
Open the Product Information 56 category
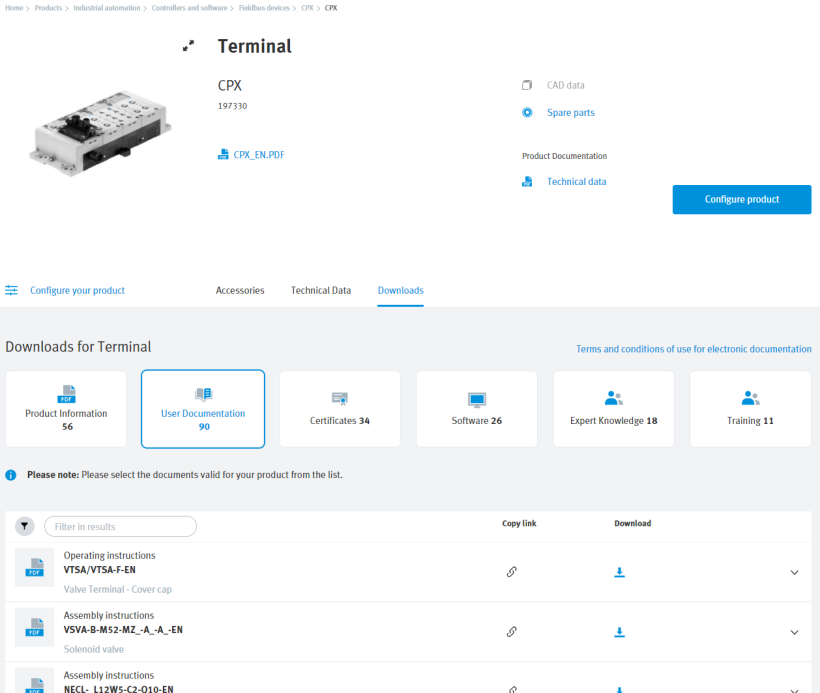(x=66, y=409)
